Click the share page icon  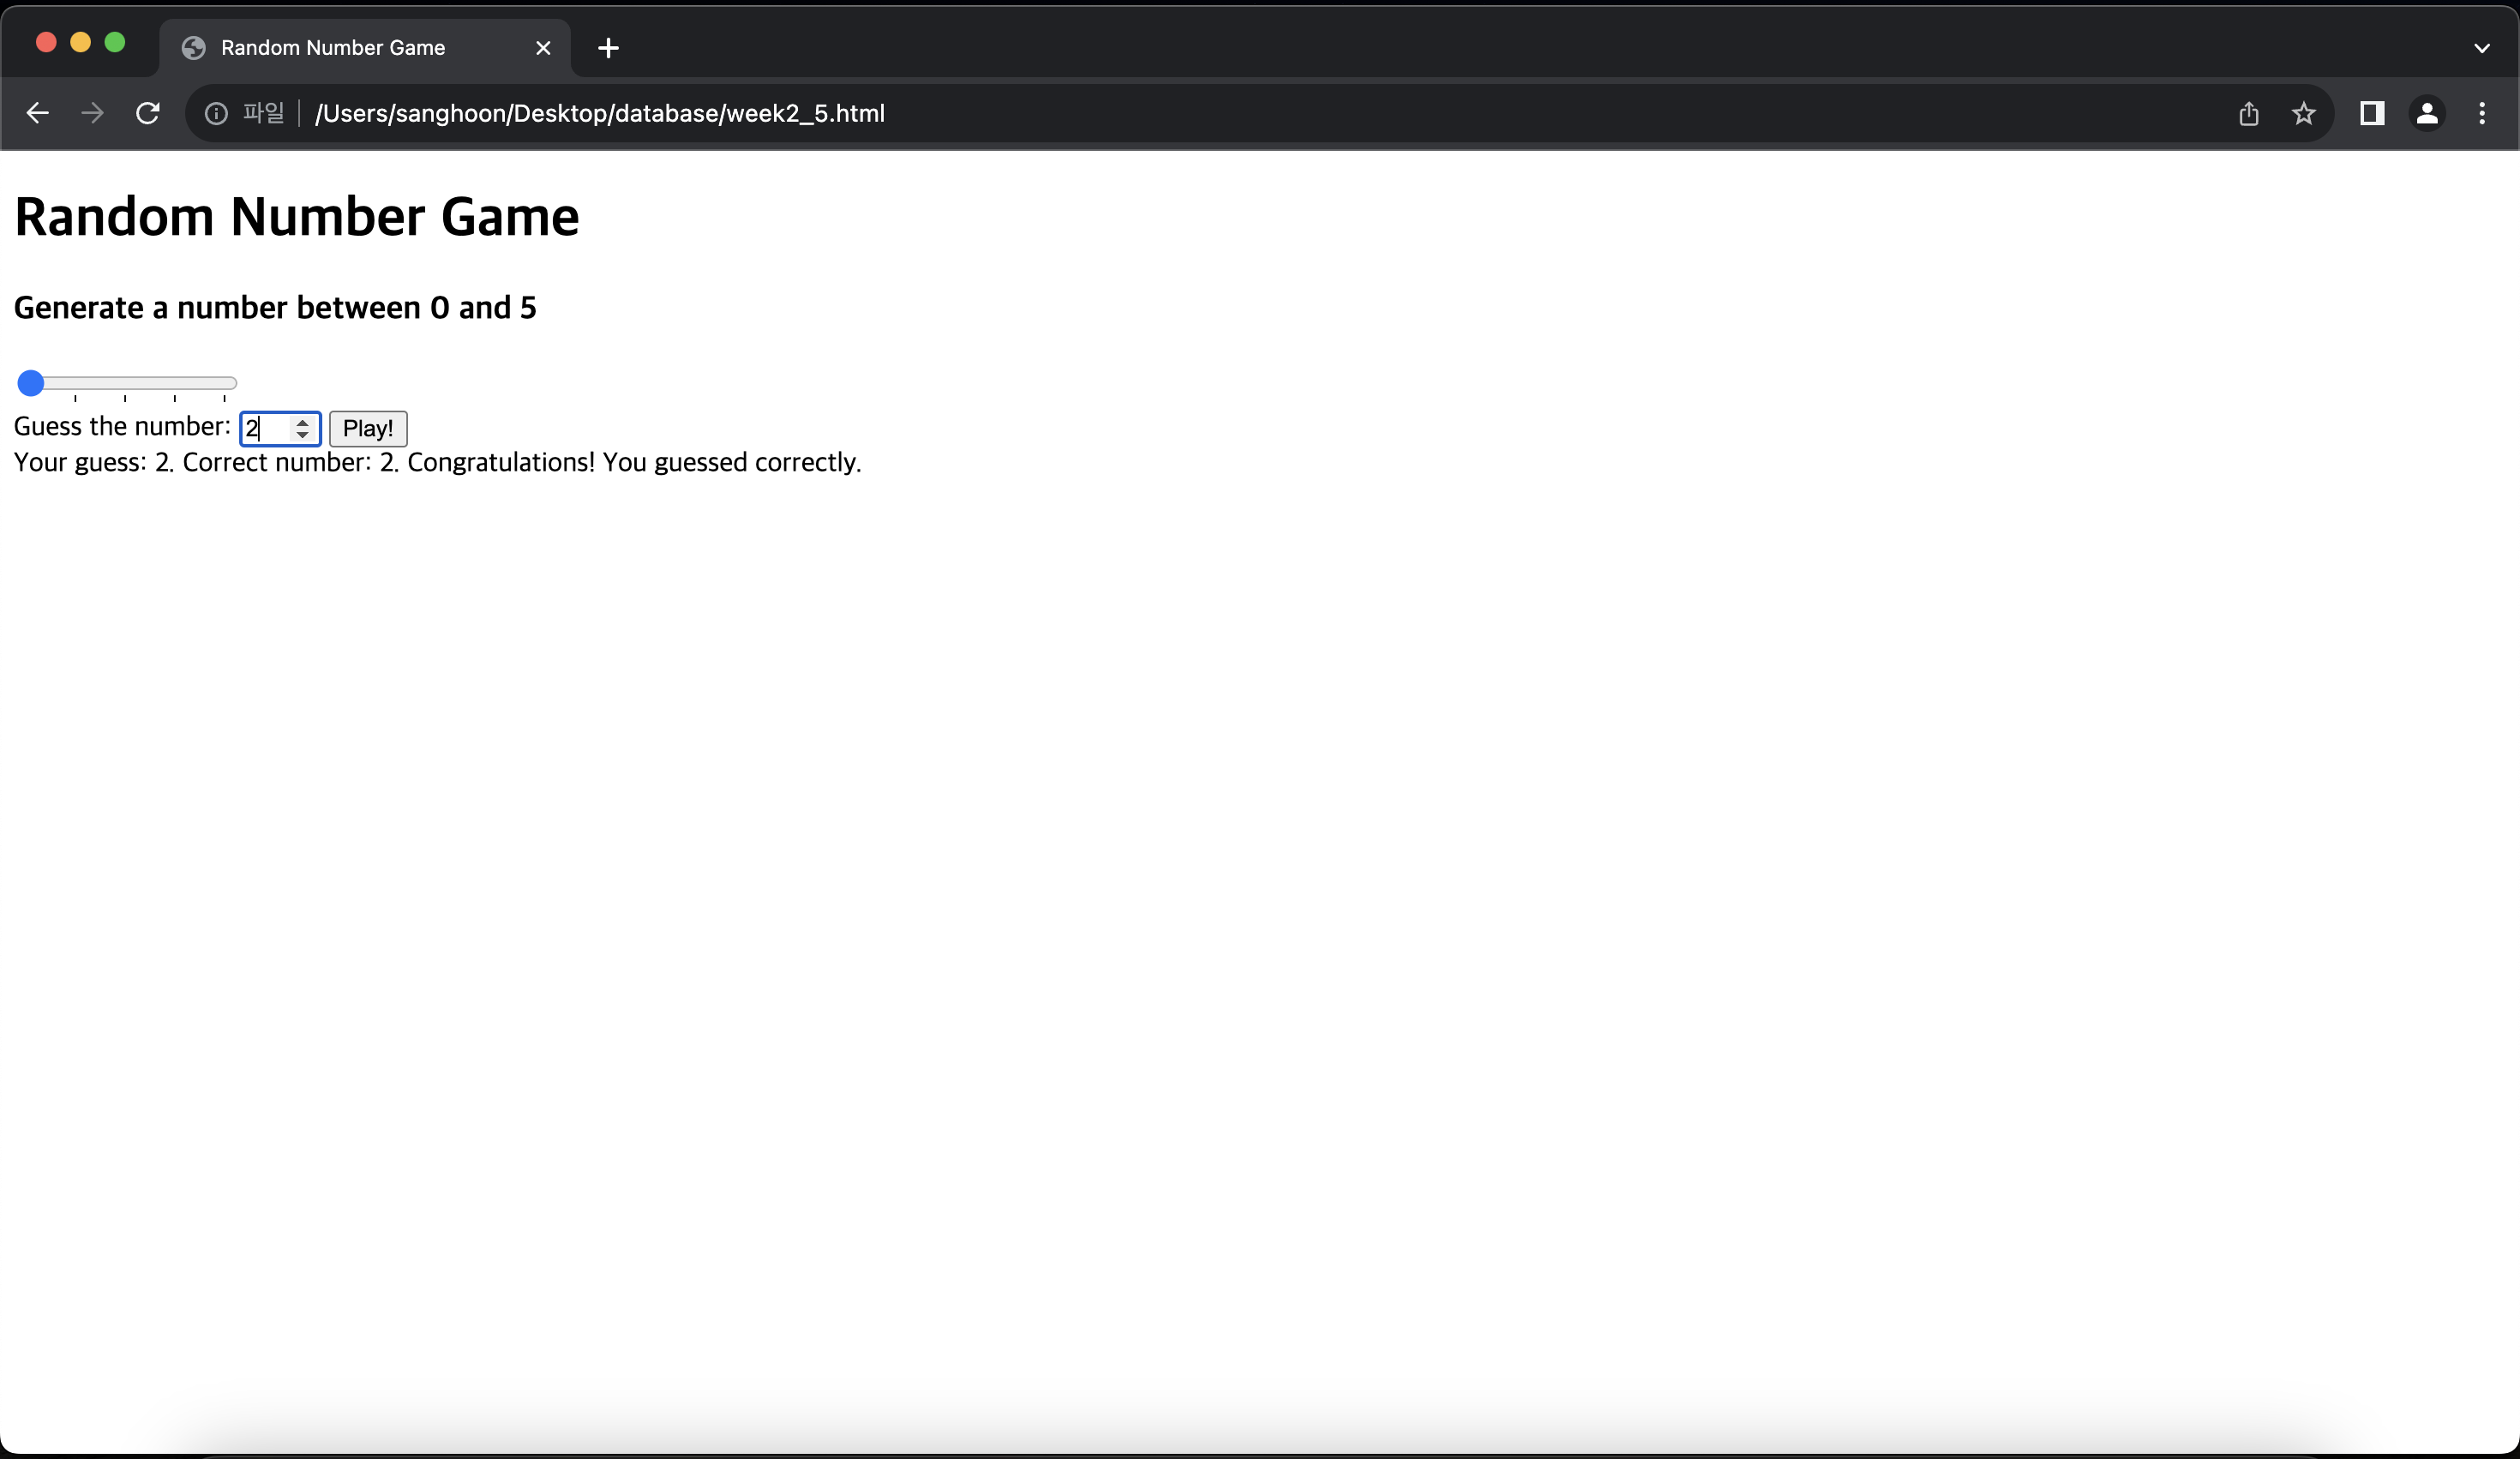(x=2249, y=114)
